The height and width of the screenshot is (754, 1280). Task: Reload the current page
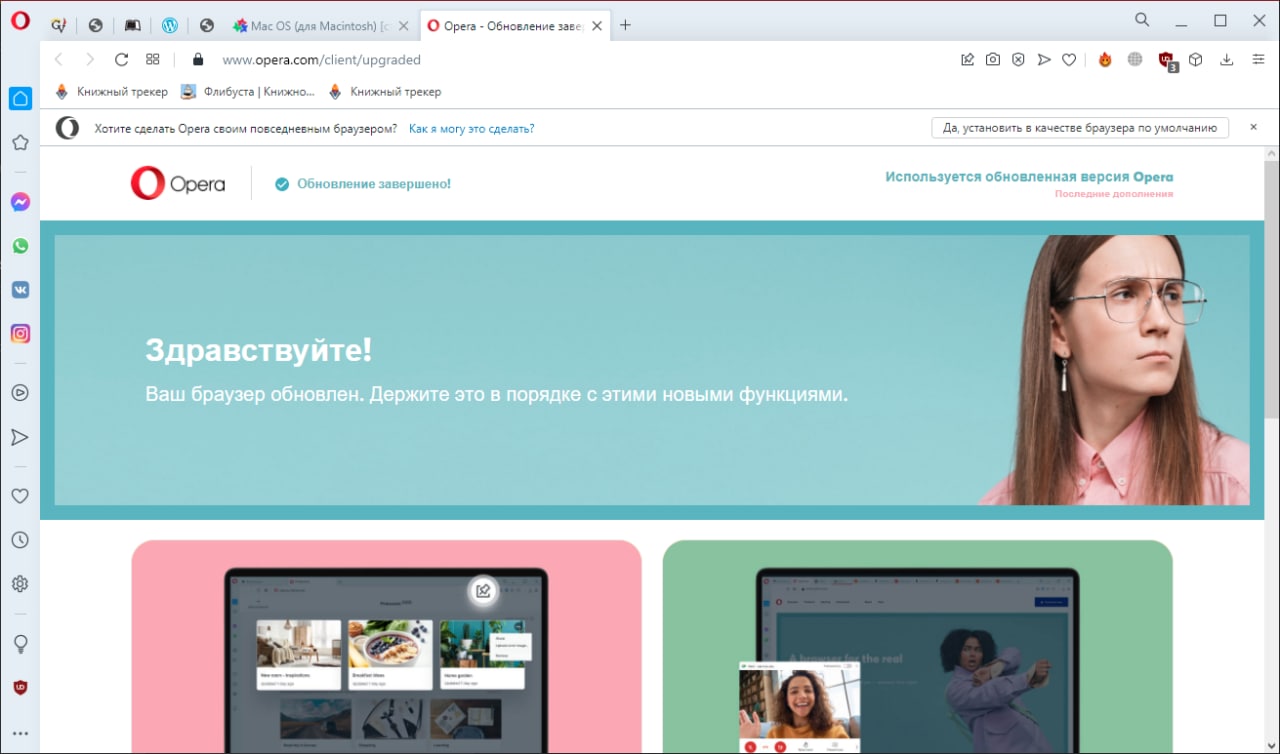(x=122, y=59)
